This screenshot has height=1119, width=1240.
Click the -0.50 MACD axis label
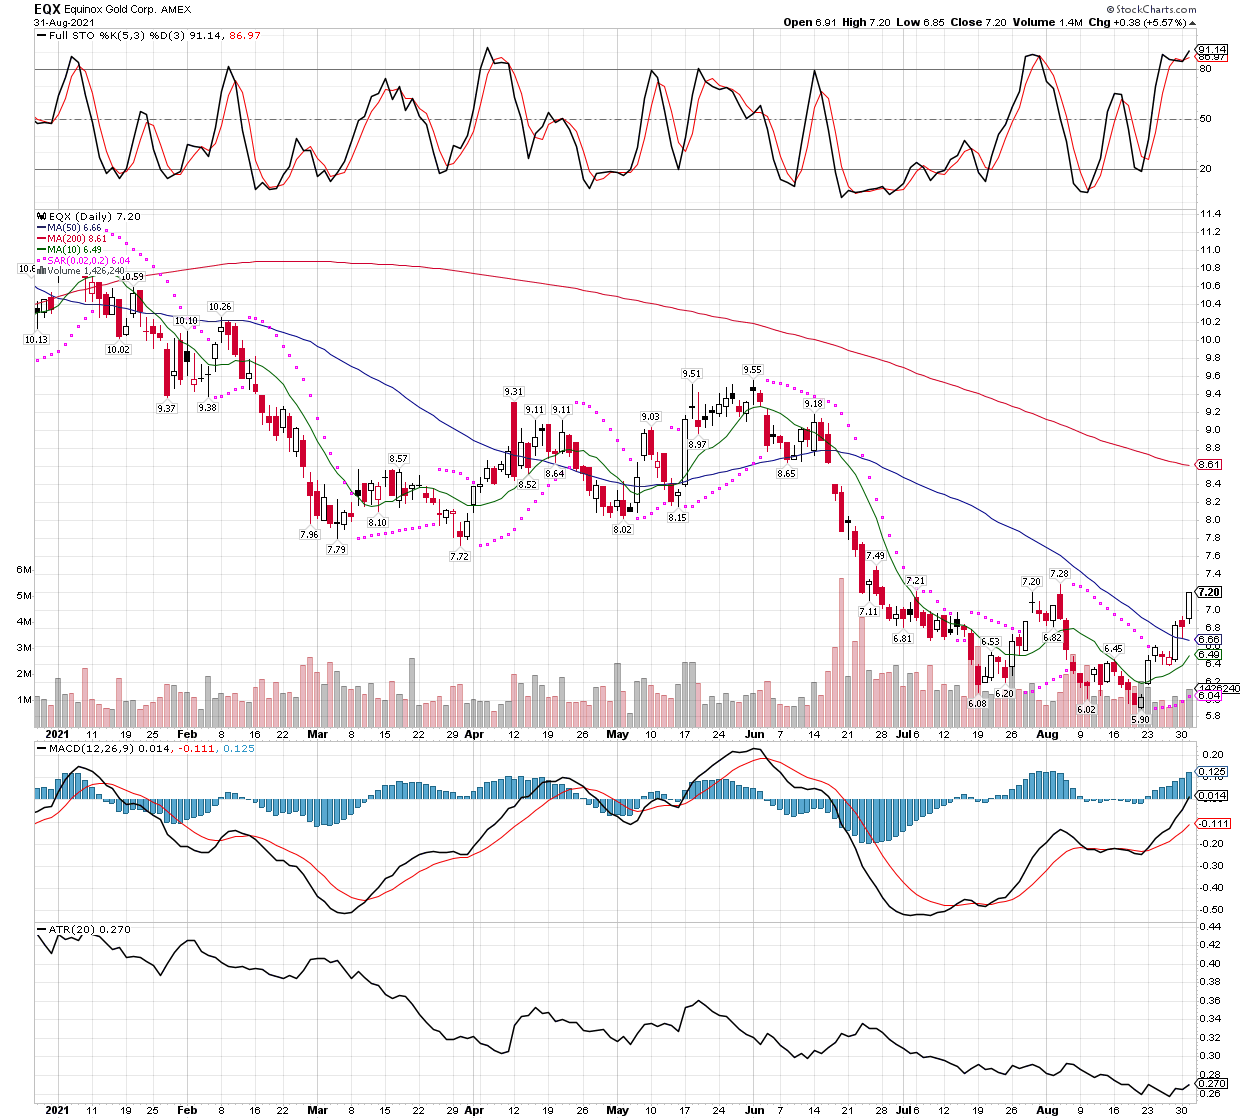coord(1211,910)
